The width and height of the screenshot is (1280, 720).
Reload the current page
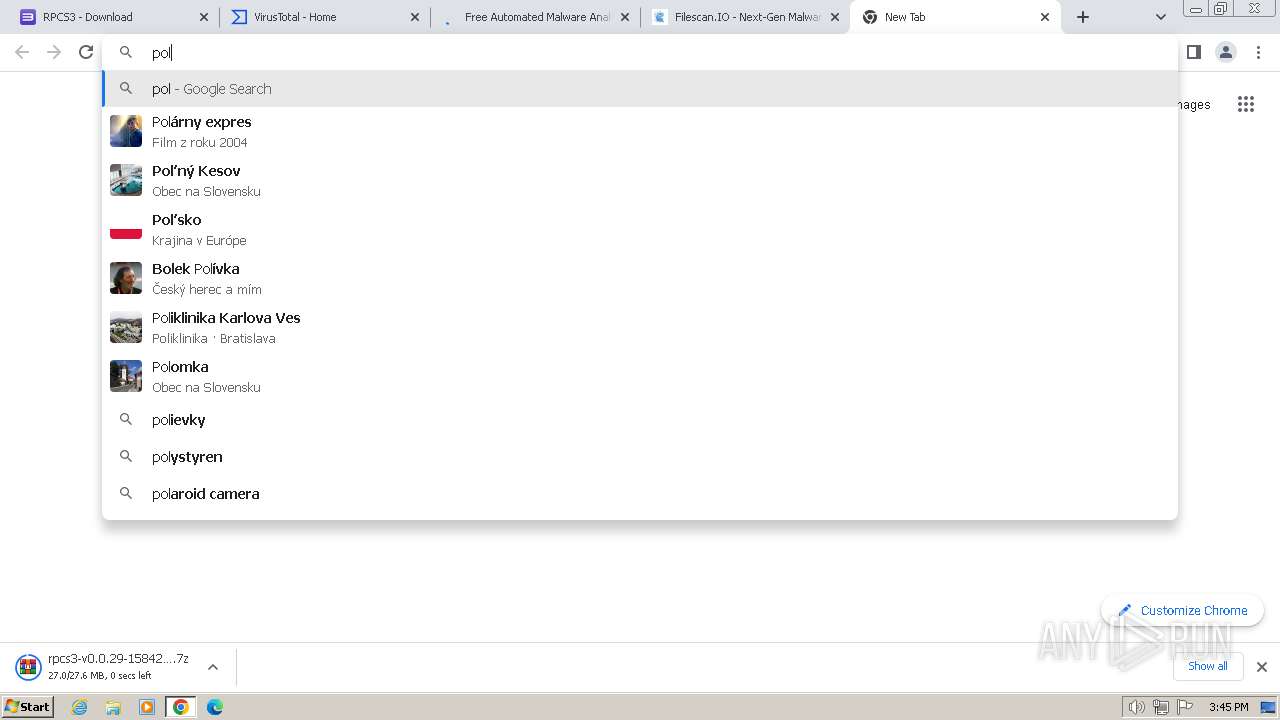86,52
